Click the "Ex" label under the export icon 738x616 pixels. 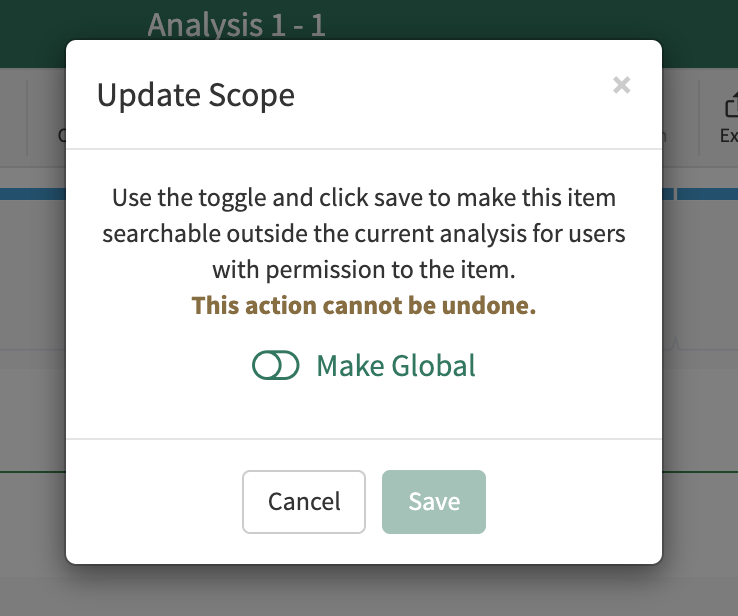(x=728, y=136)
